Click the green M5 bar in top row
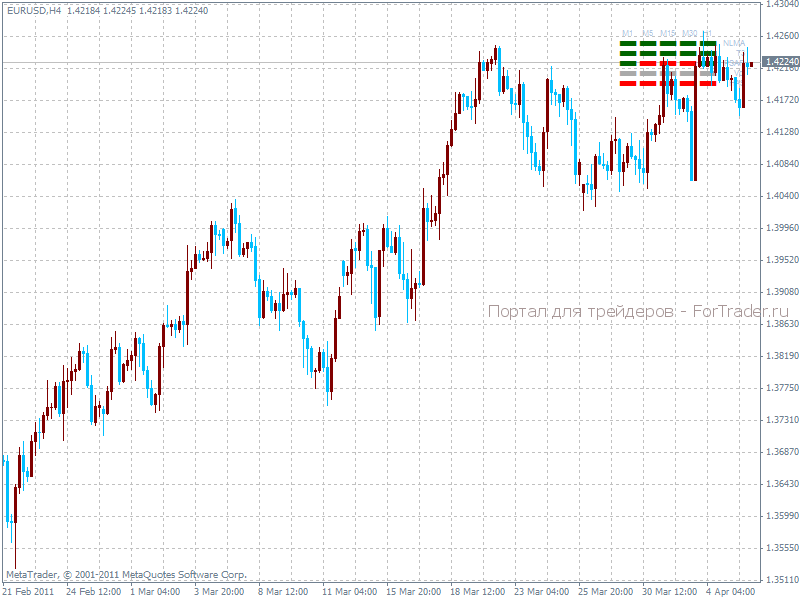The image size is (800, 600). tap(648, 44)
